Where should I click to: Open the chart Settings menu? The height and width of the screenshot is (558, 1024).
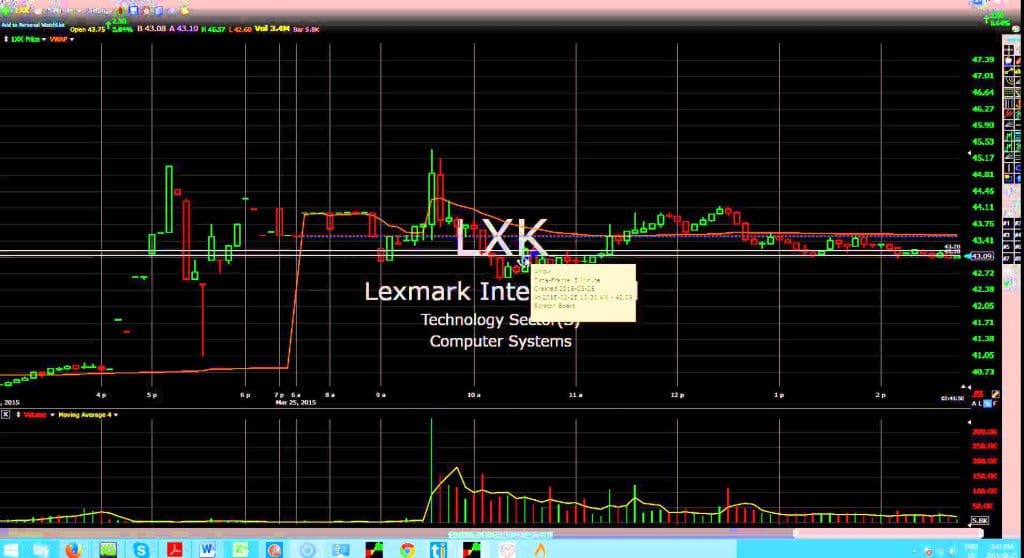[99, 11]
